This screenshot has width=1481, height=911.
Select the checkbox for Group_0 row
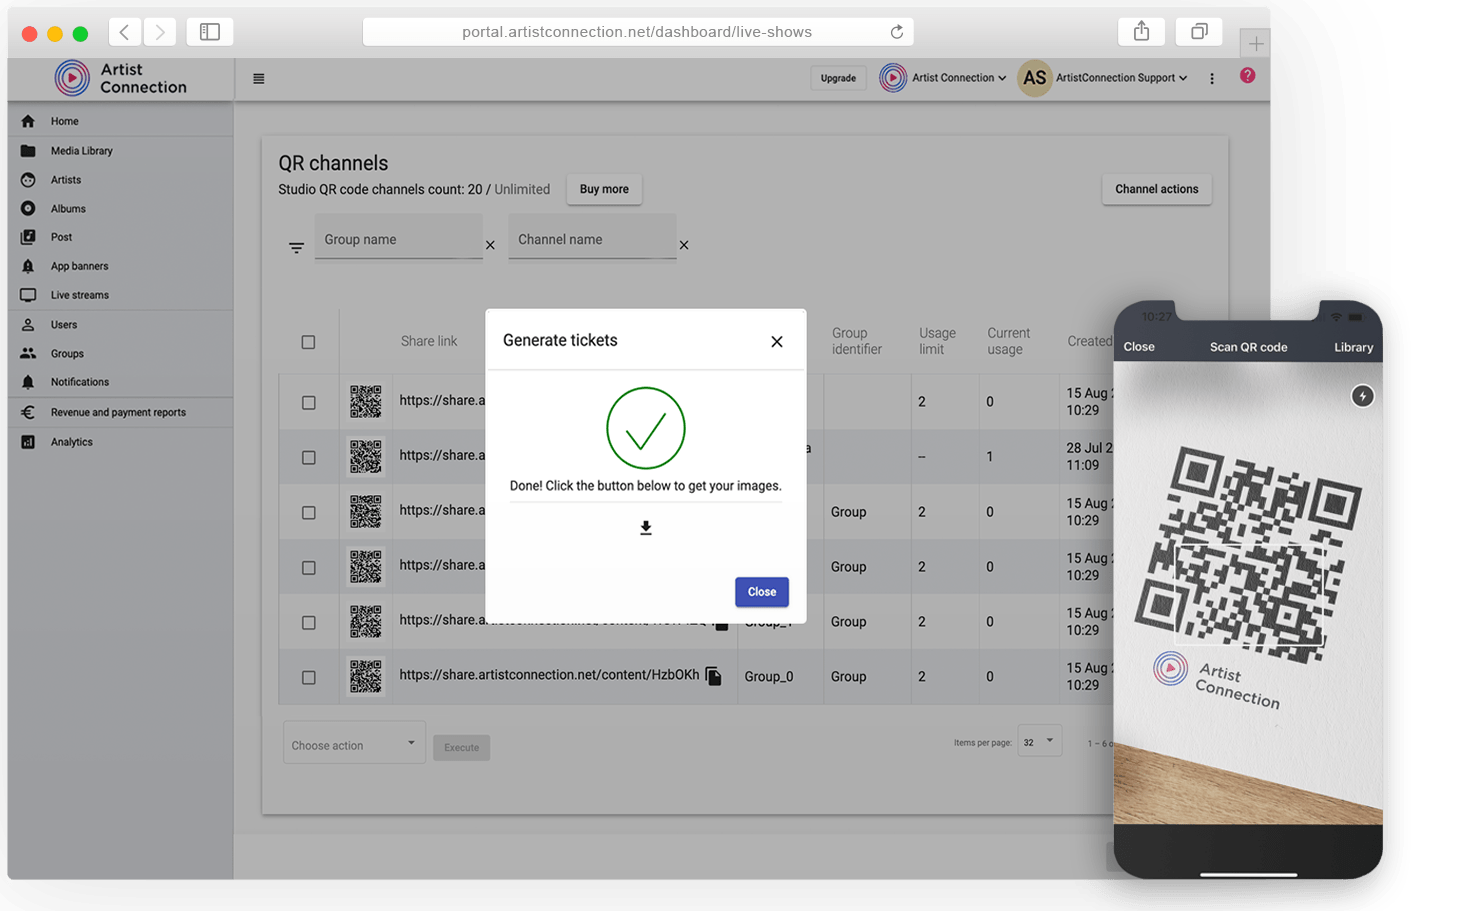click(x=308, y=677)
